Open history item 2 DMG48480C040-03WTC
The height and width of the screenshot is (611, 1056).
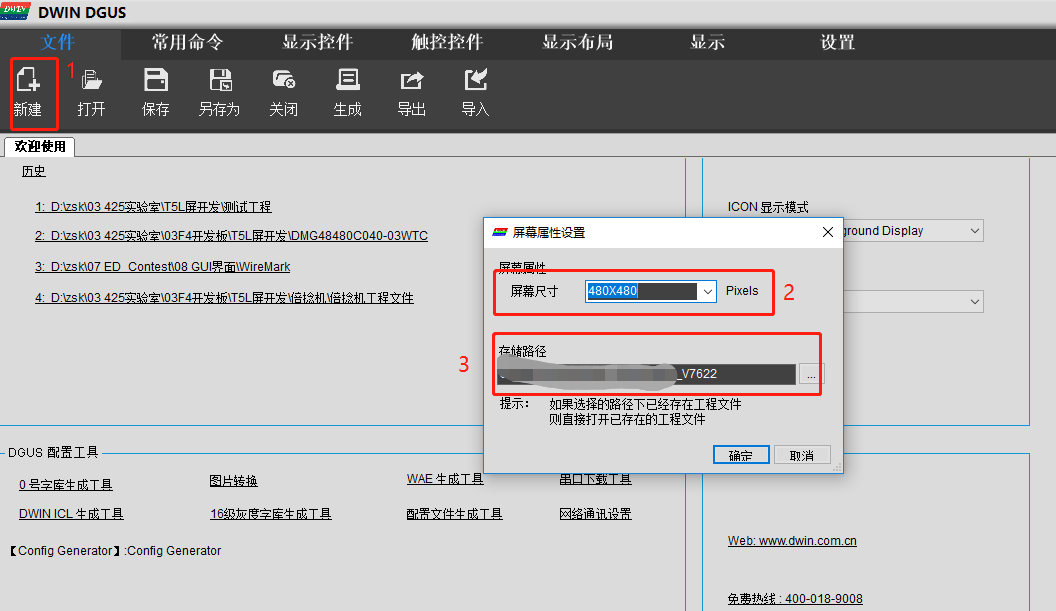point(231,236)
